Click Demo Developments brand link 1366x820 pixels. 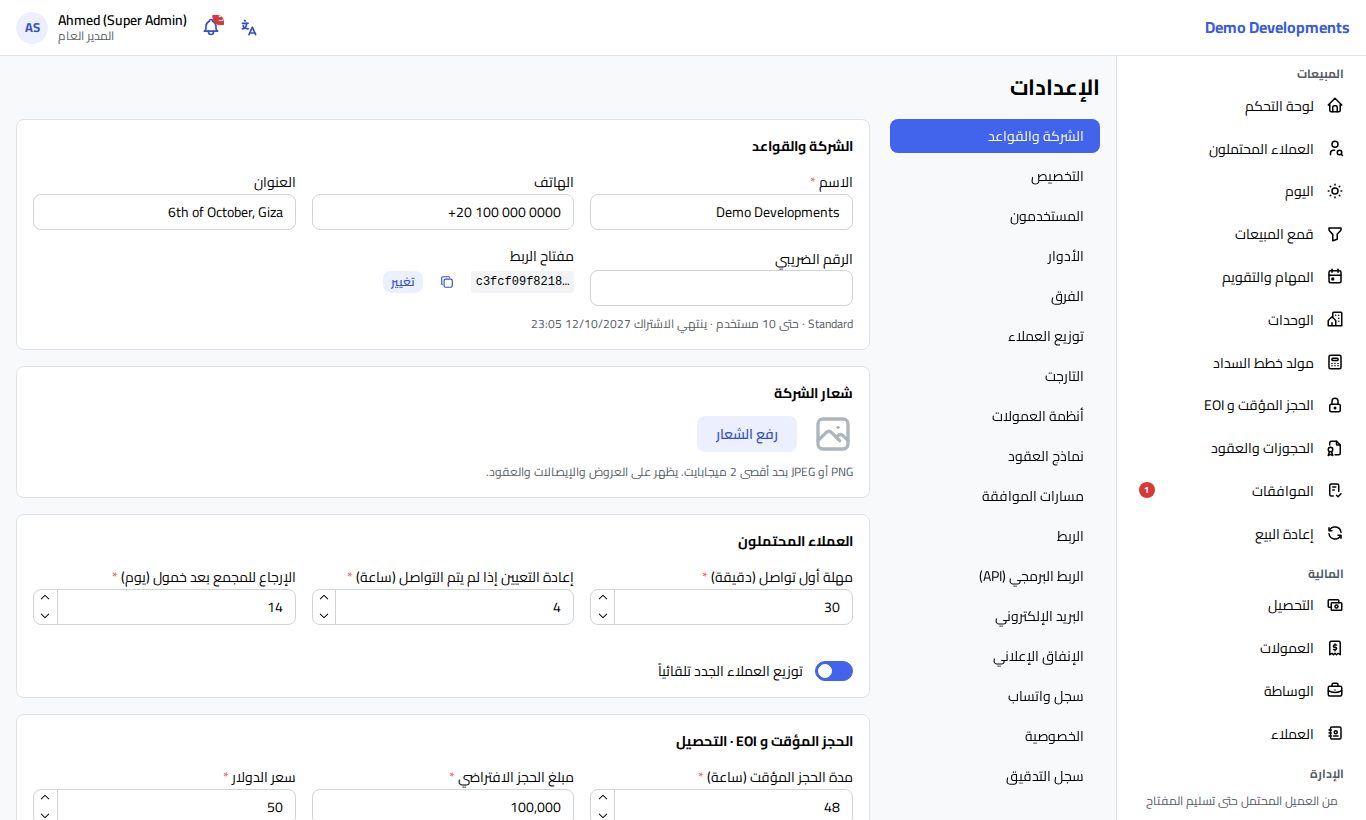(1277, 28)
